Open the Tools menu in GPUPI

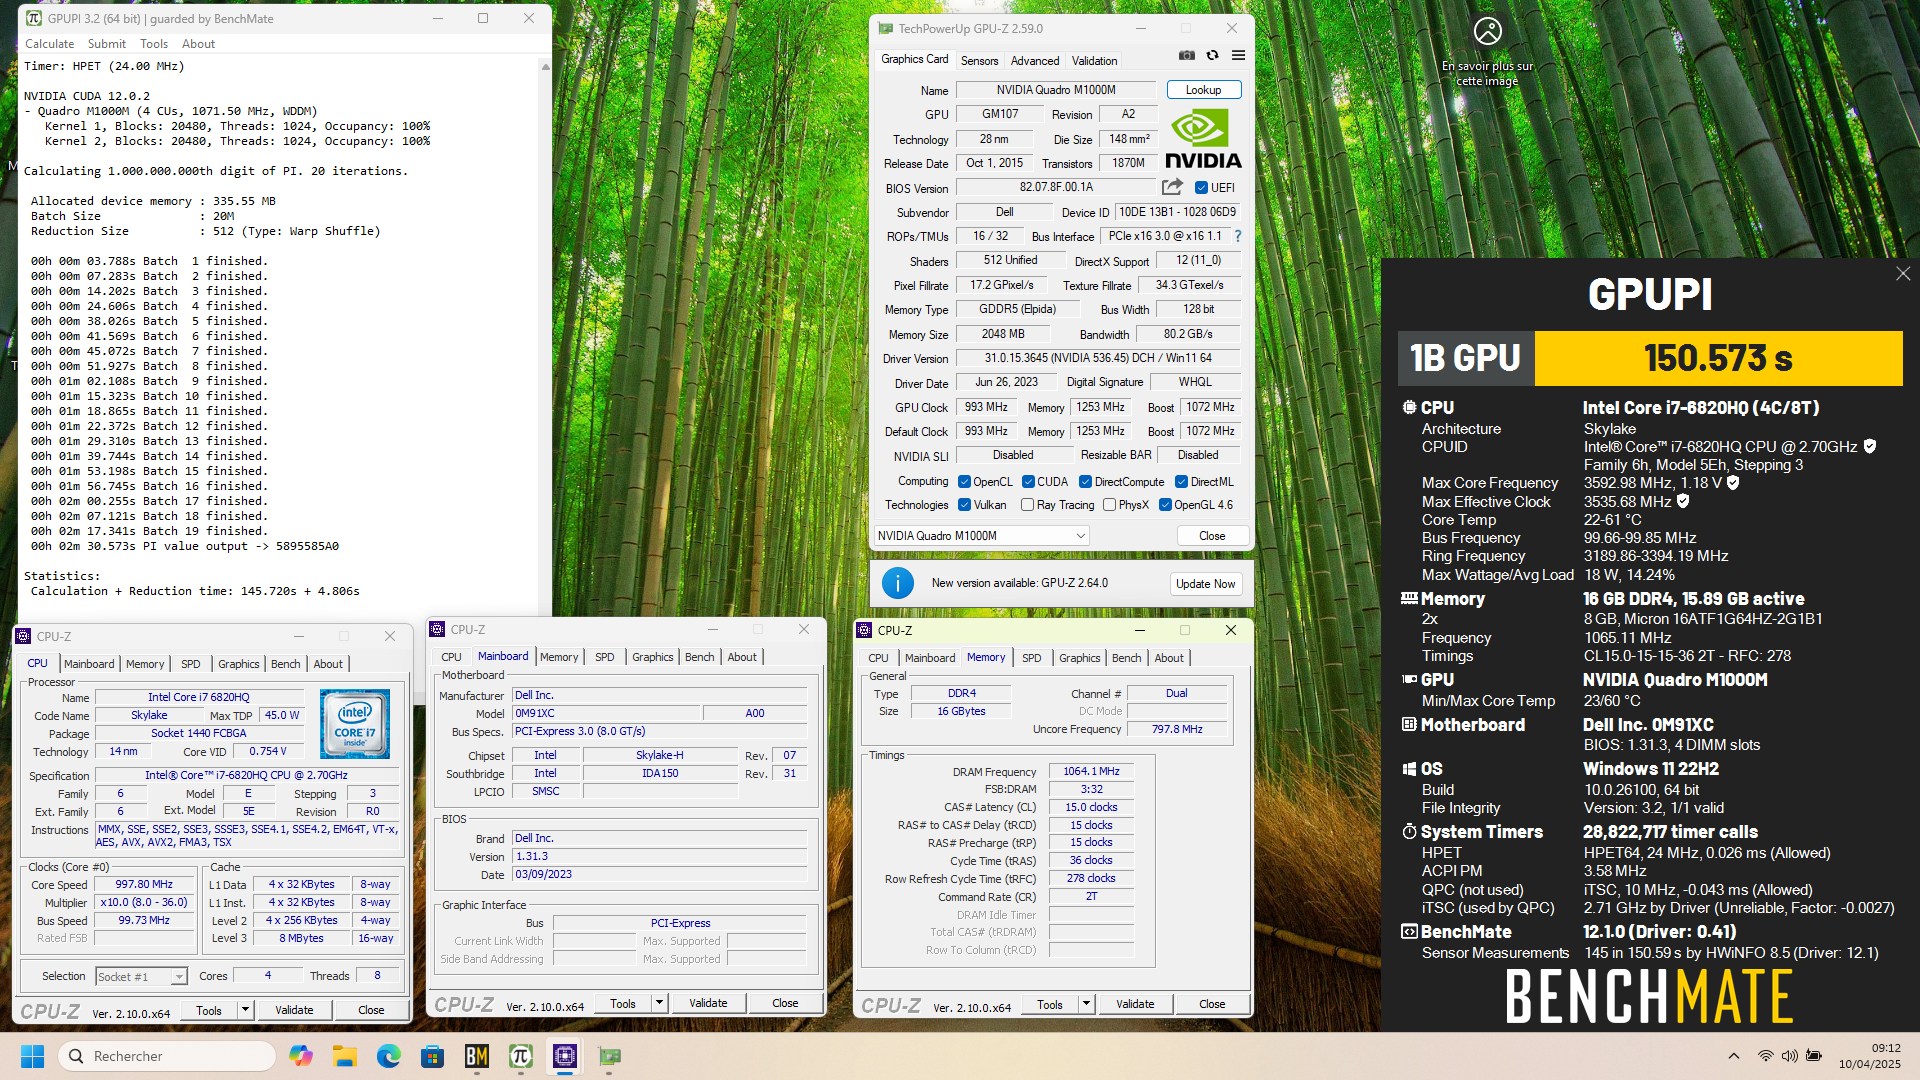coord(154,44)
